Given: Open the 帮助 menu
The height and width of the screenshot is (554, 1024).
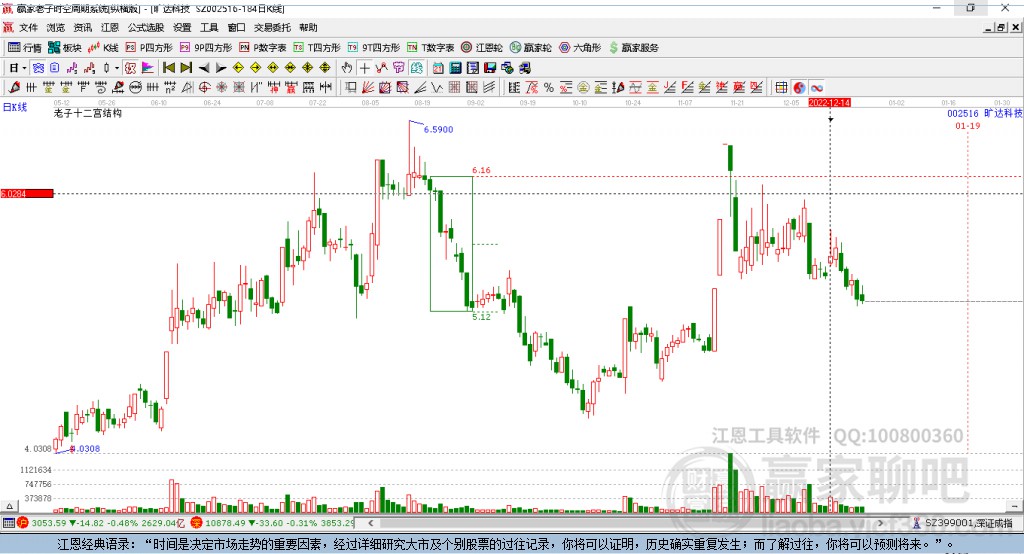Looking at the screenshot, I should (x=308, y=27).
